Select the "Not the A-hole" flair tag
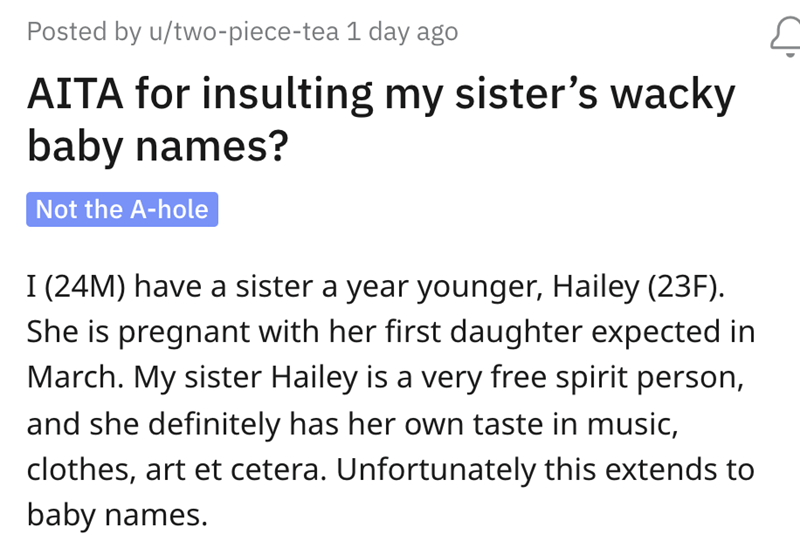 (x=122, y=210)
